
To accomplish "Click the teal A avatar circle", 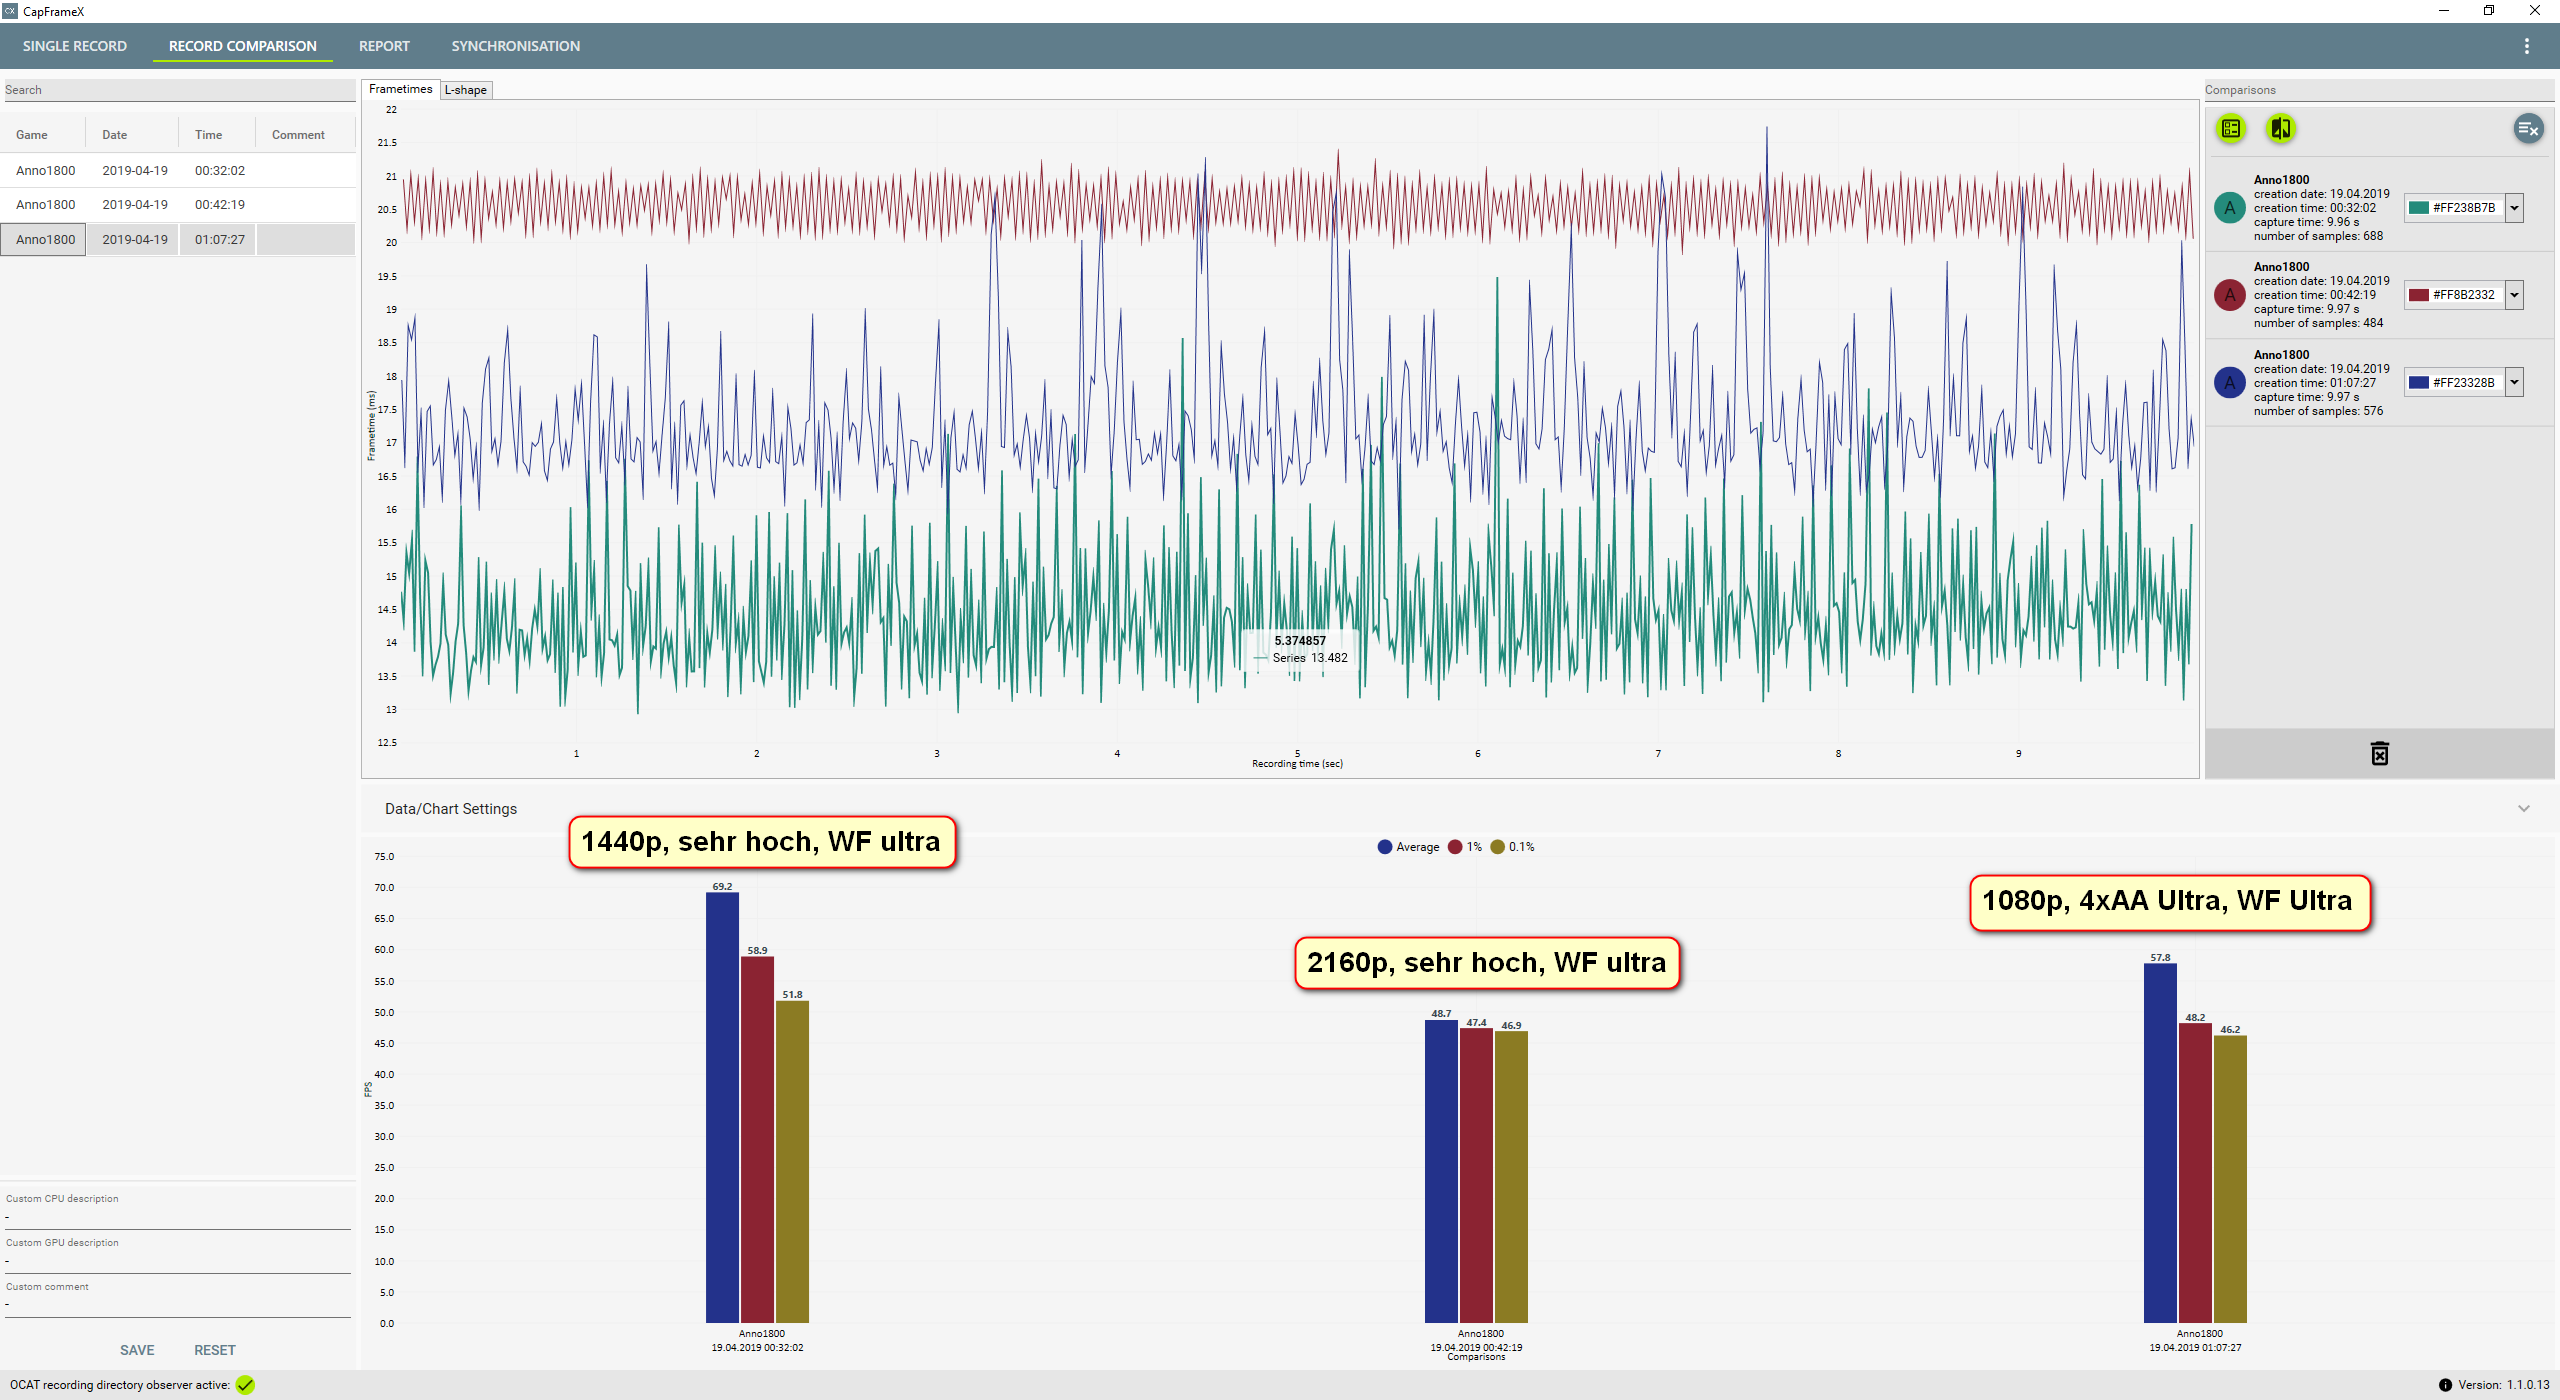I will 2229,208.
